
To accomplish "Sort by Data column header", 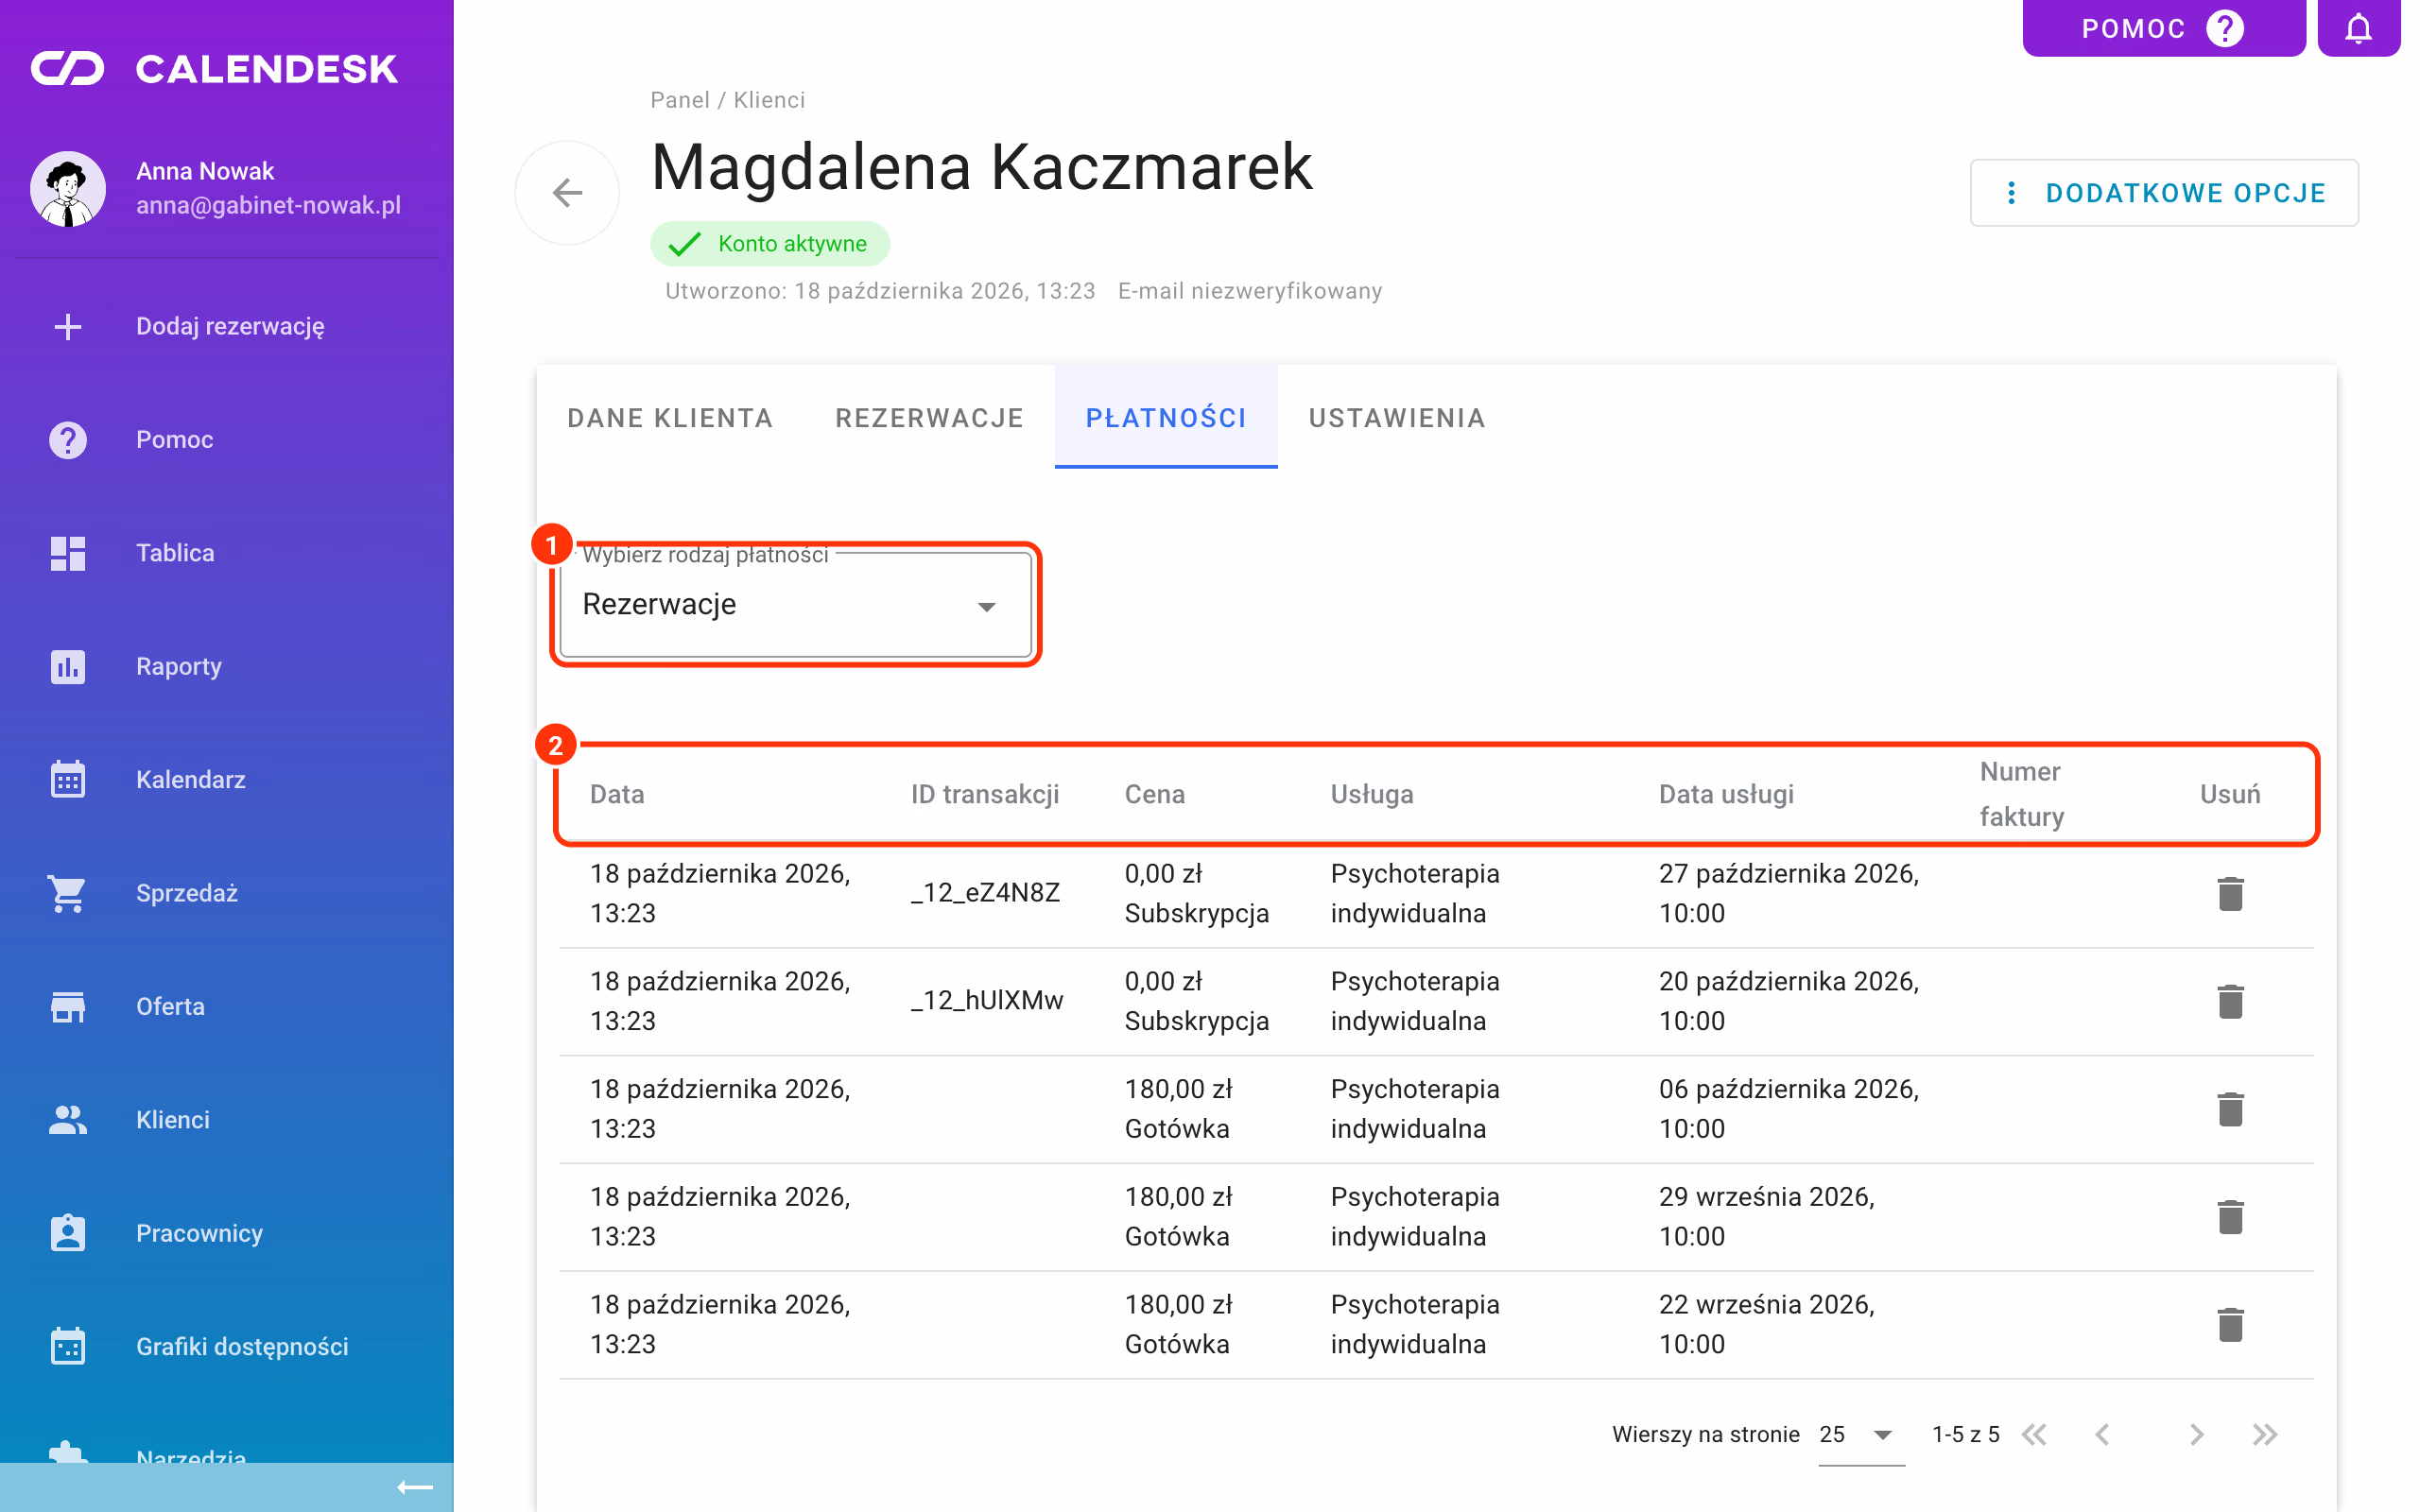I will [617, 794].
